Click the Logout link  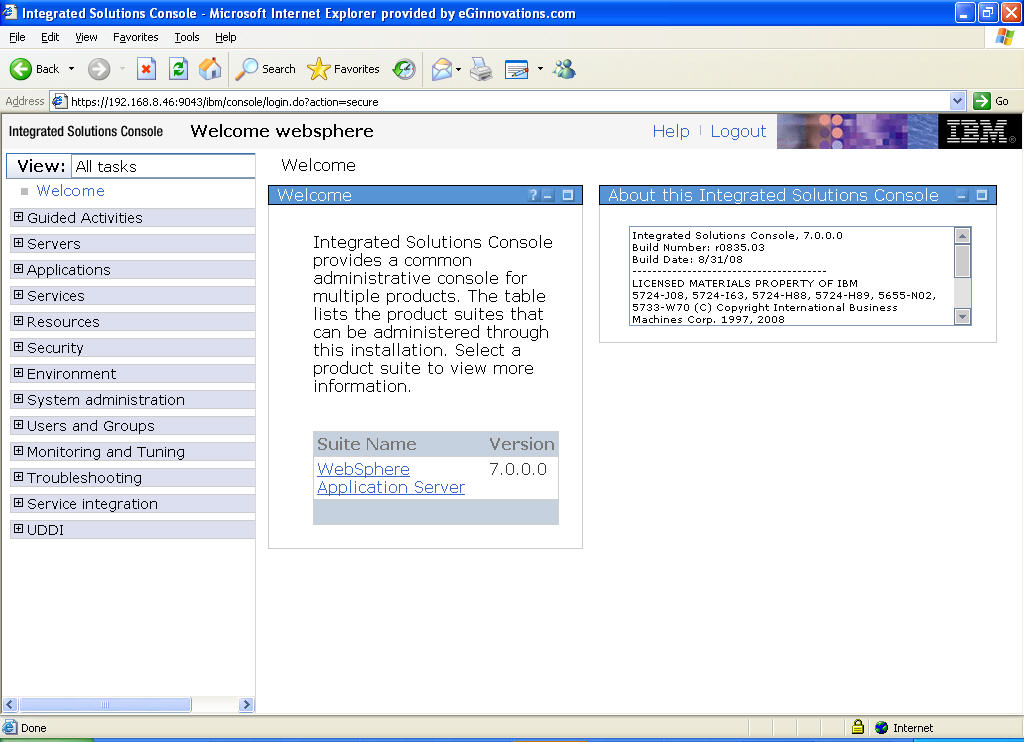tap(738, 131)
